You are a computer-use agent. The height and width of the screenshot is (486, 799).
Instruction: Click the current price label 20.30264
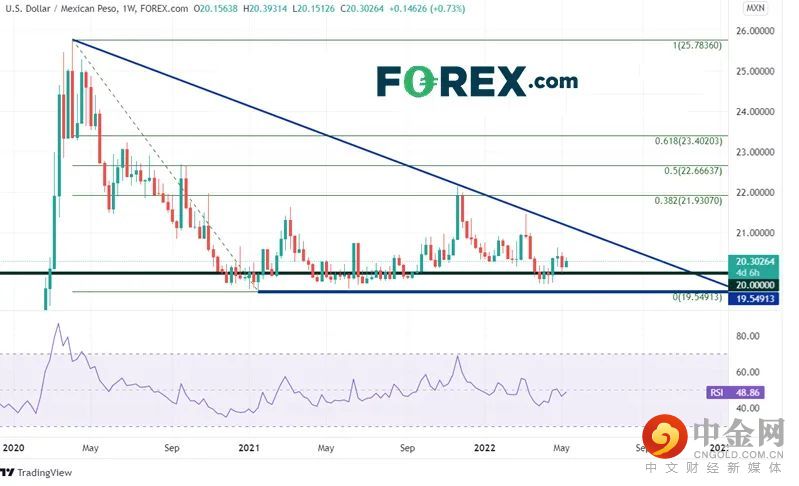tap(755, 261)
